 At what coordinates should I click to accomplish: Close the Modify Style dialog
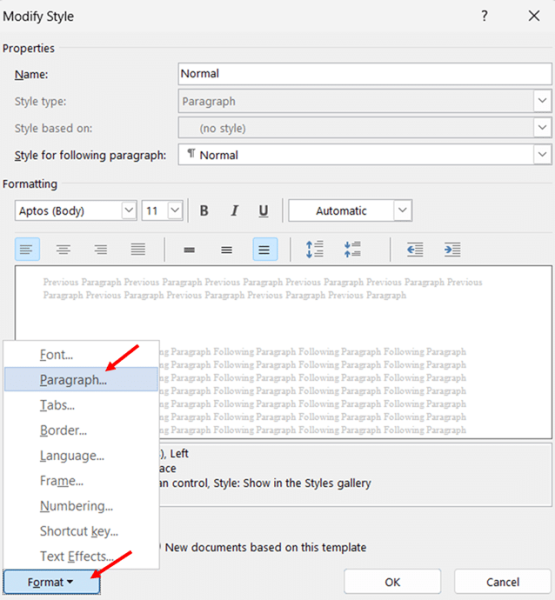point(534,16)
